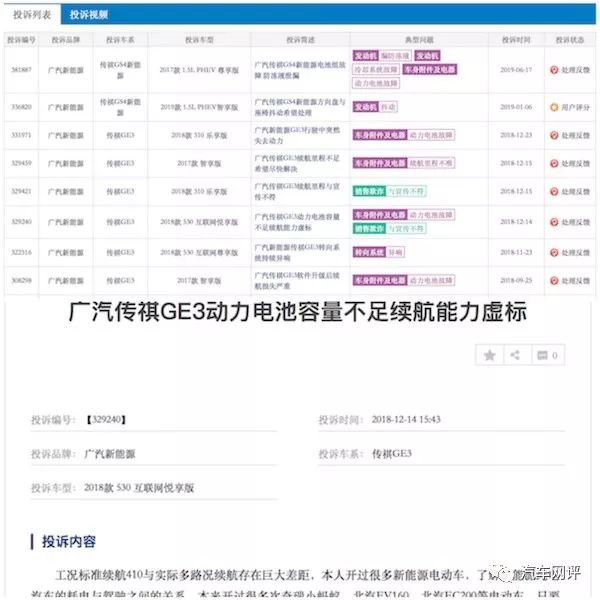Click 2017款 1.5L PHEV 尊享版 model cell
600x600 pixels.
(x=199, y=70)
